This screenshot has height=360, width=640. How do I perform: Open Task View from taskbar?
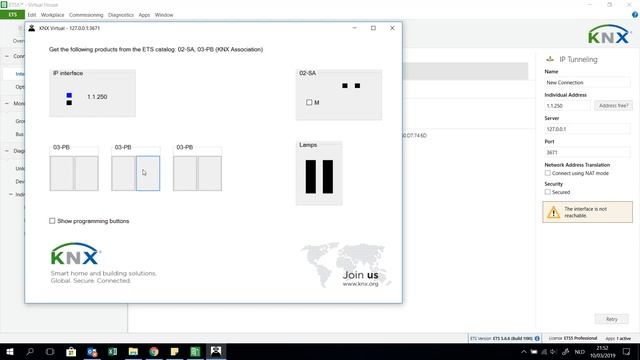[x=50, y=351]
